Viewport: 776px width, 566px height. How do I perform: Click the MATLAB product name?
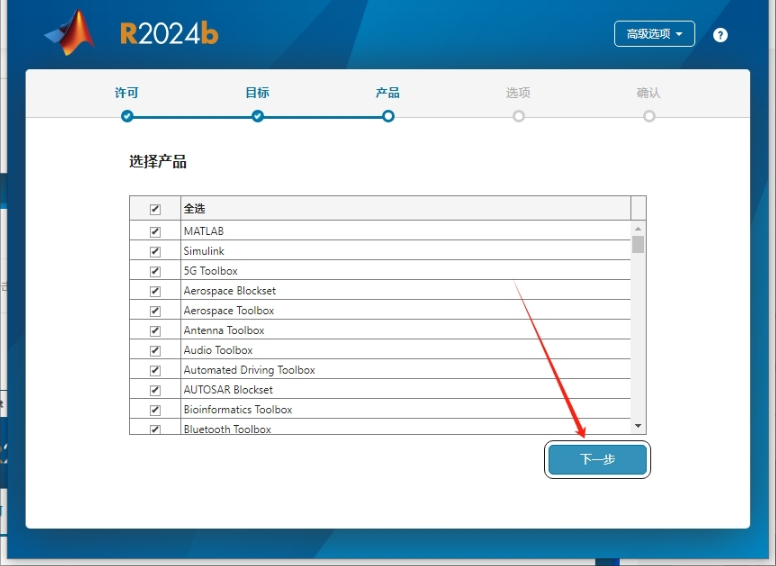pyautogui.click(x=204, y=231)
